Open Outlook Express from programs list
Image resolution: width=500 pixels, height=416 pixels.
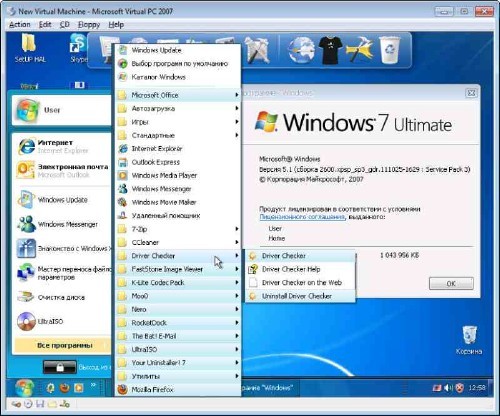coord(178,162)
